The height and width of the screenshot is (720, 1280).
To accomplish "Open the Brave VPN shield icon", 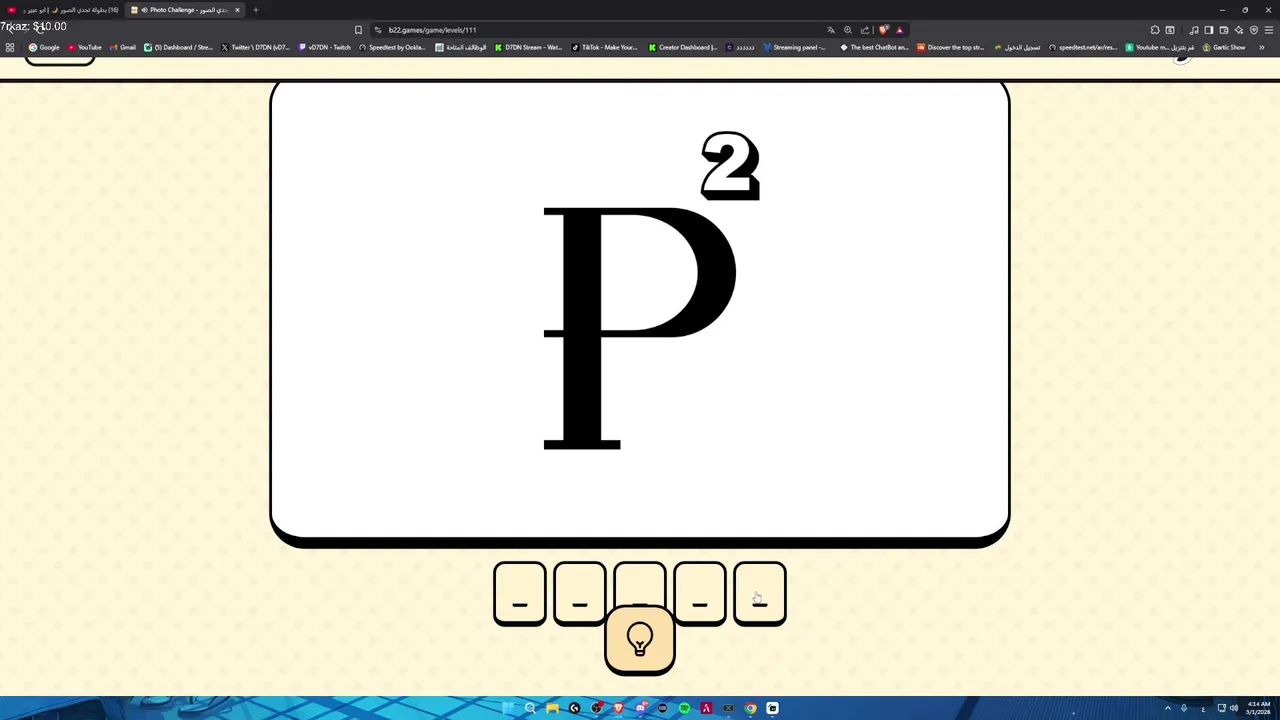I will 1254,30.
